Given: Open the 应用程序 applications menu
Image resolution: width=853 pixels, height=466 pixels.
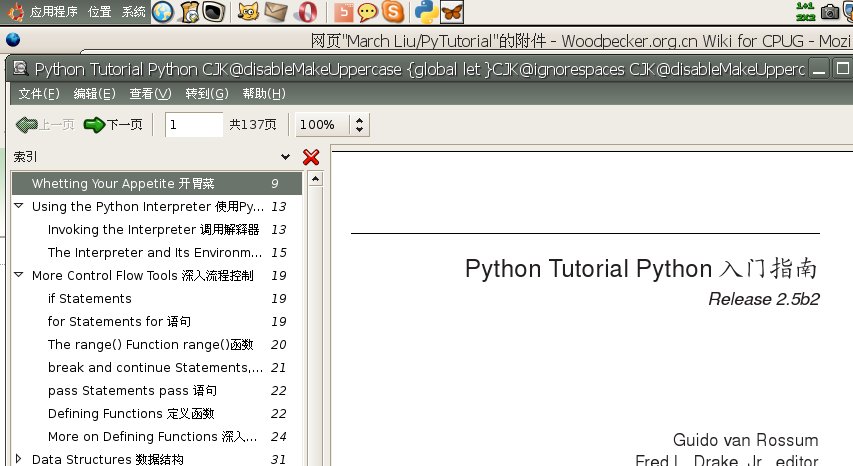Looking at the screenshot, I should [54, 12].
